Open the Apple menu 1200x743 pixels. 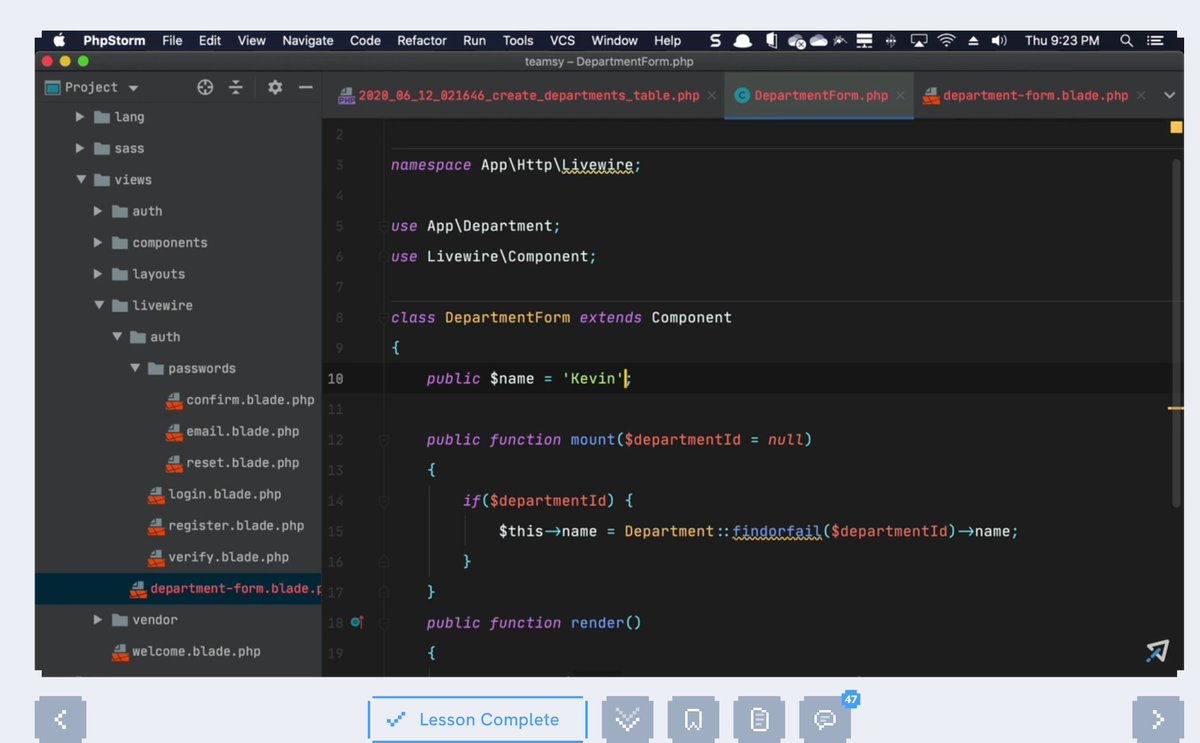[58, 40]
